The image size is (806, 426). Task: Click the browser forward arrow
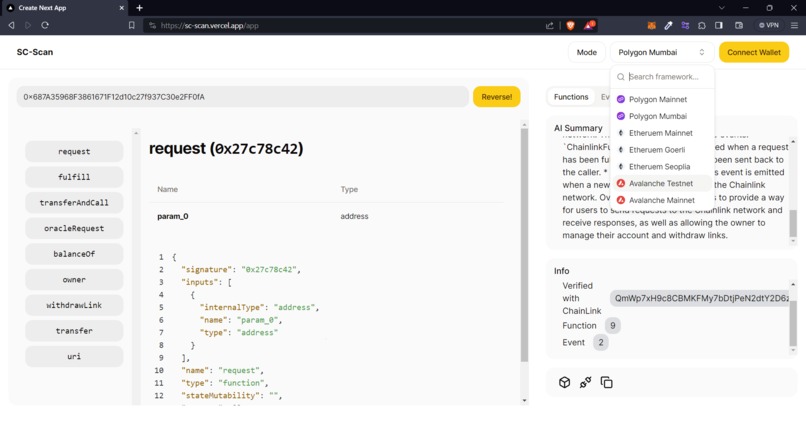[x=28, y=25]
